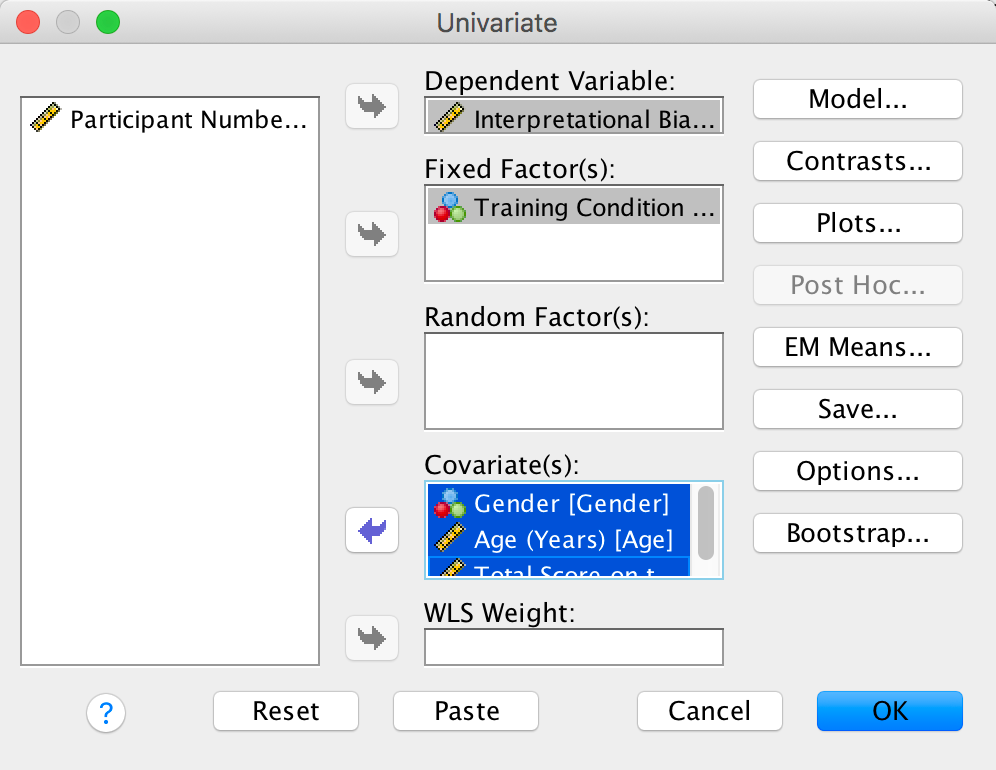Select Participant Number in the variable list
The width and height of the screenshot is (996, 770).
tap(168, 120)
